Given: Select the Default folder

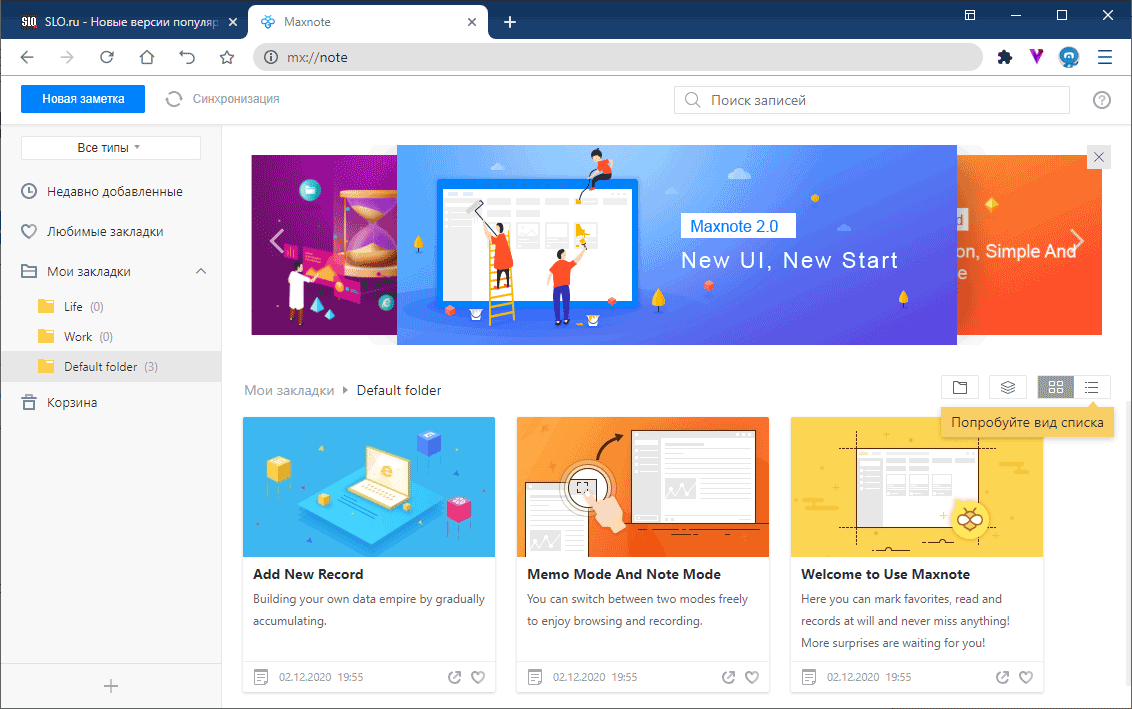Looking at the screenshot, I should click(111, 367).
